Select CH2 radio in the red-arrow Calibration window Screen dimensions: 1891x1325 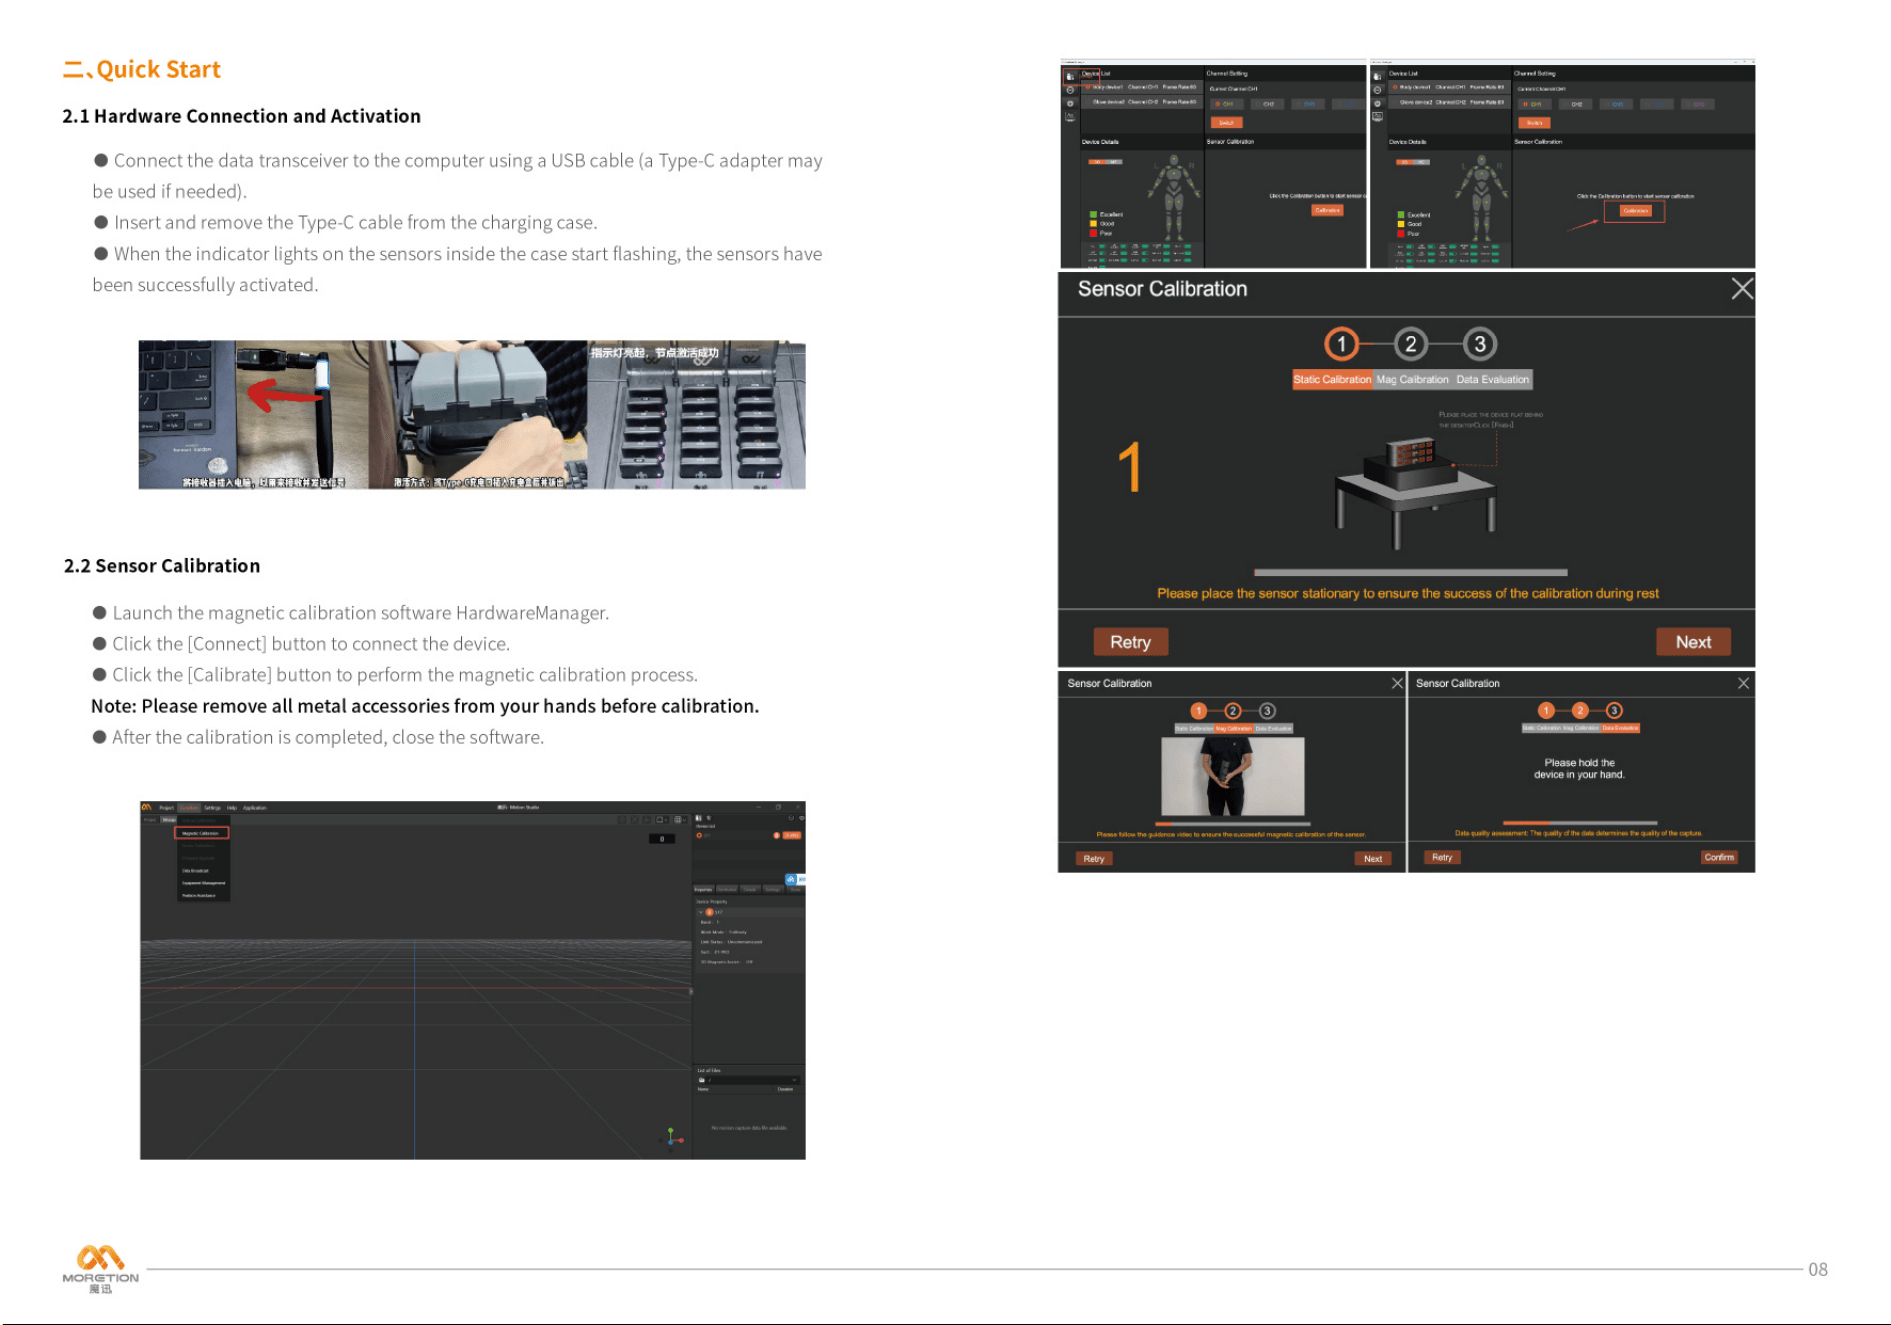coord(1576,104)
